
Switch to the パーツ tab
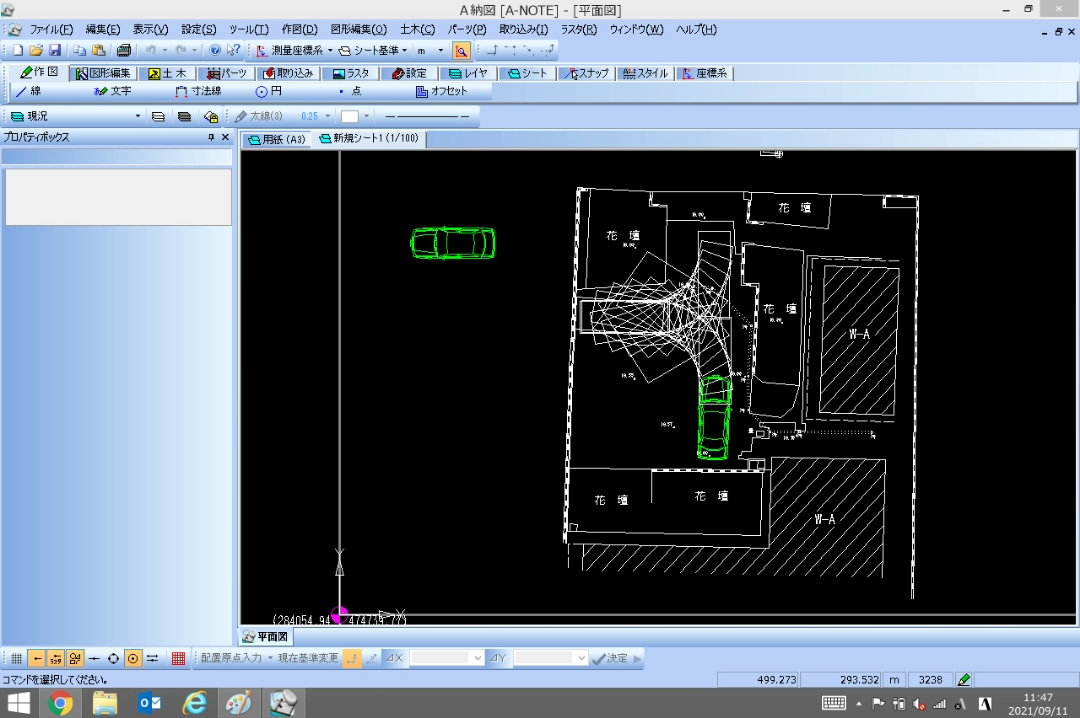click(227, 74)
